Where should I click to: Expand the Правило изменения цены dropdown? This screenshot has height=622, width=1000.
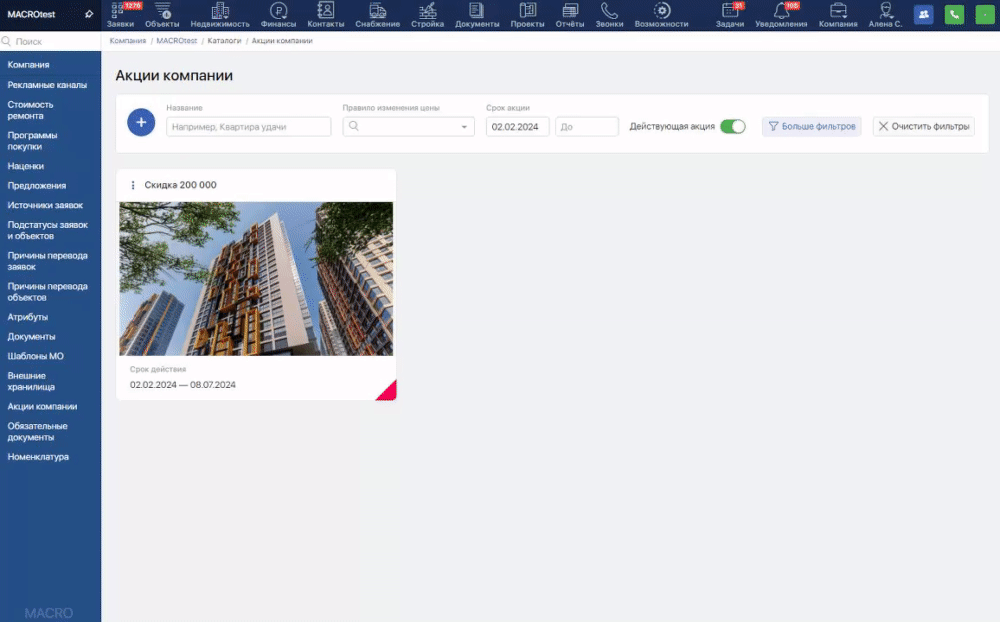[466, 127]
